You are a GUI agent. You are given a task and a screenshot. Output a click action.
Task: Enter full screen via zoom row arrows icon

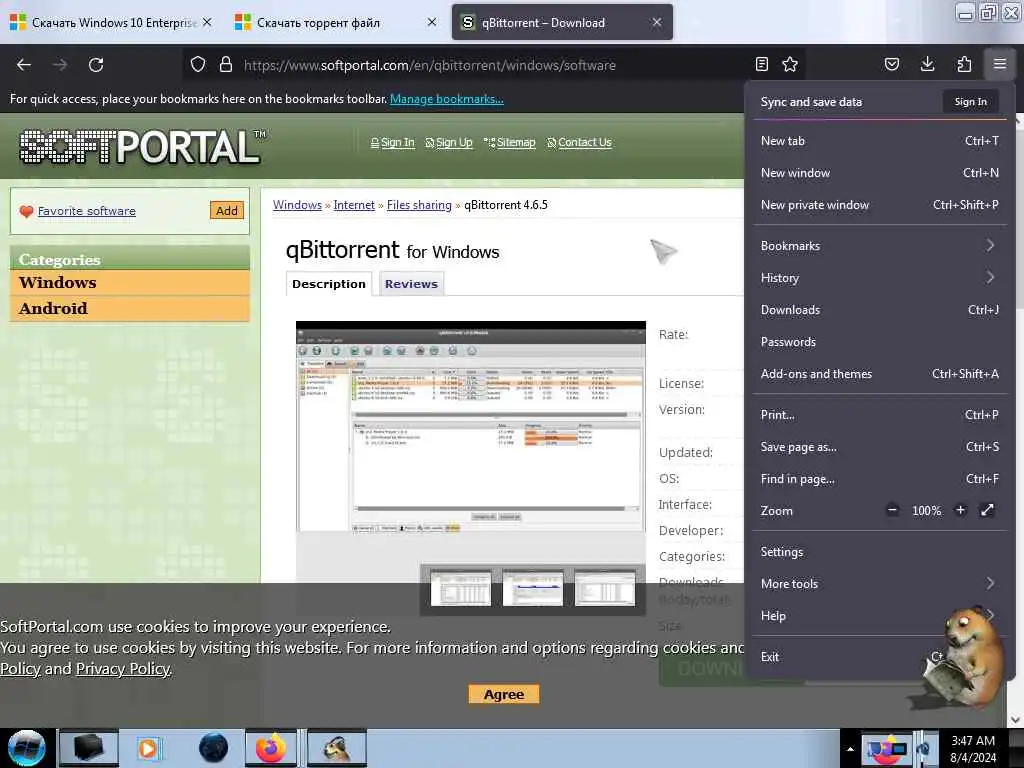pos(987,510)
